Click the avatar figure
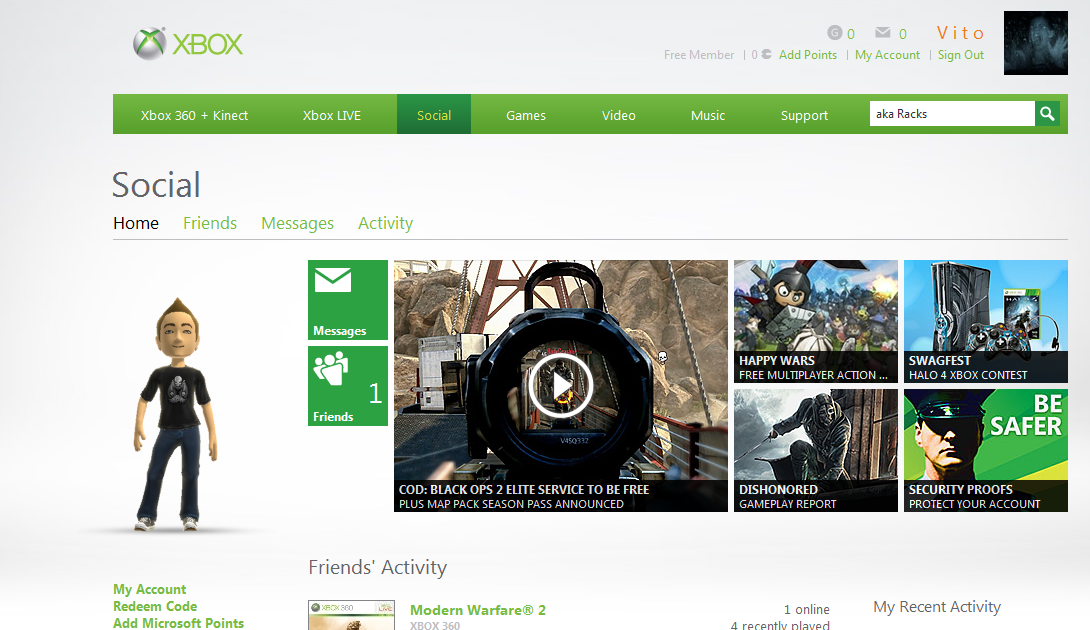 click(176, 415)
